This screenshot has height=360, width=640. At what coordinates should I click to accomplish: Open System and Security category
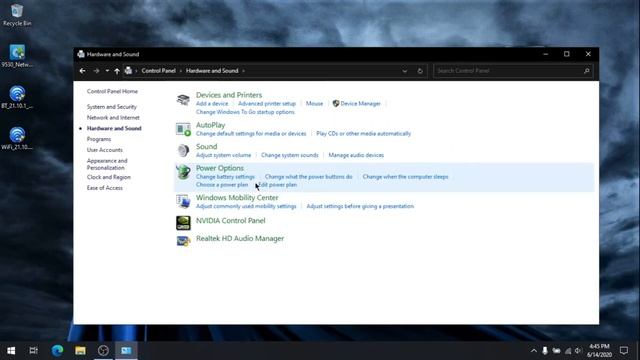112,107
